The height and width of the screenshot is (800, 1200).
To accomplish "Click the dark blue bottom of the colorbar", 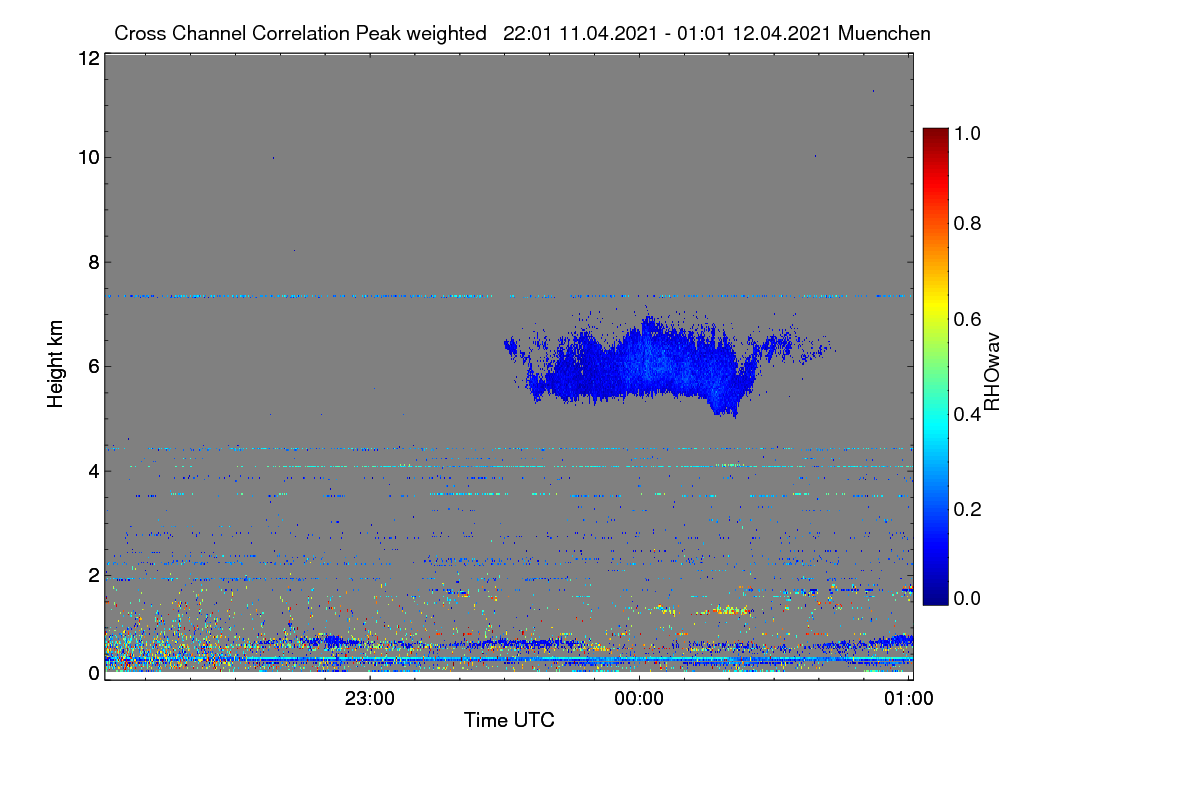I will [x=935, y=596].
